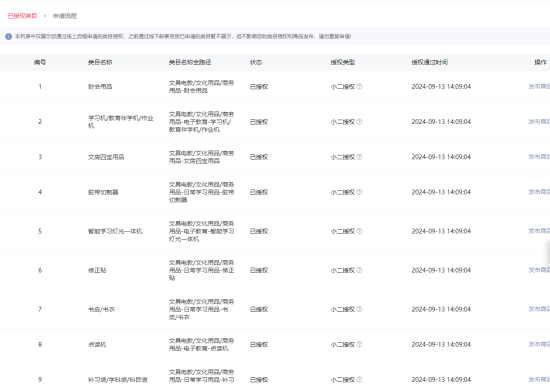Viewport: 550px width, 384px height.
Task: Open the authorization type tooltip in row 4
Action: 359,192
